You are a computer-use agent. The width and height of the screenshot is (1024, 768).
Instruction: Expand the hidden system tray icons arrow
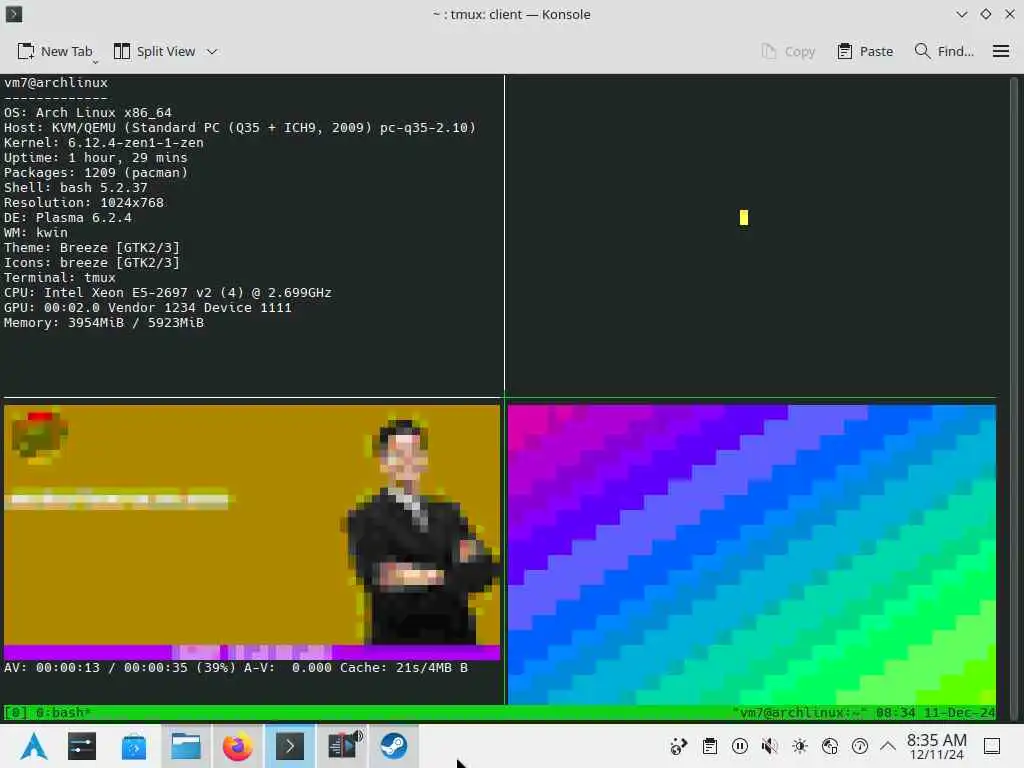coord(888,746)
